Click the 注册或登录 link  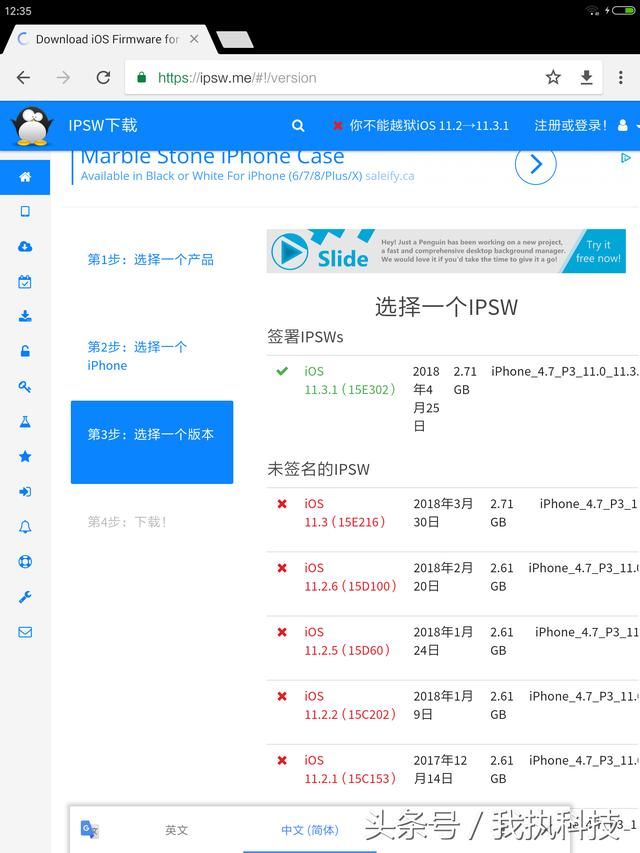click(x=570, y=126)
